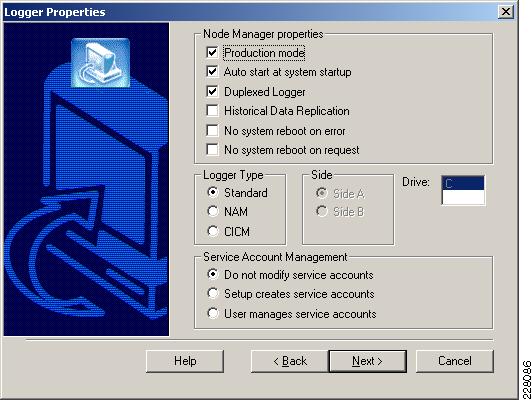The height and width of the screenshot is (400, 532).
Task: Continue with the Next button
Action: click(x=367, y=361)
